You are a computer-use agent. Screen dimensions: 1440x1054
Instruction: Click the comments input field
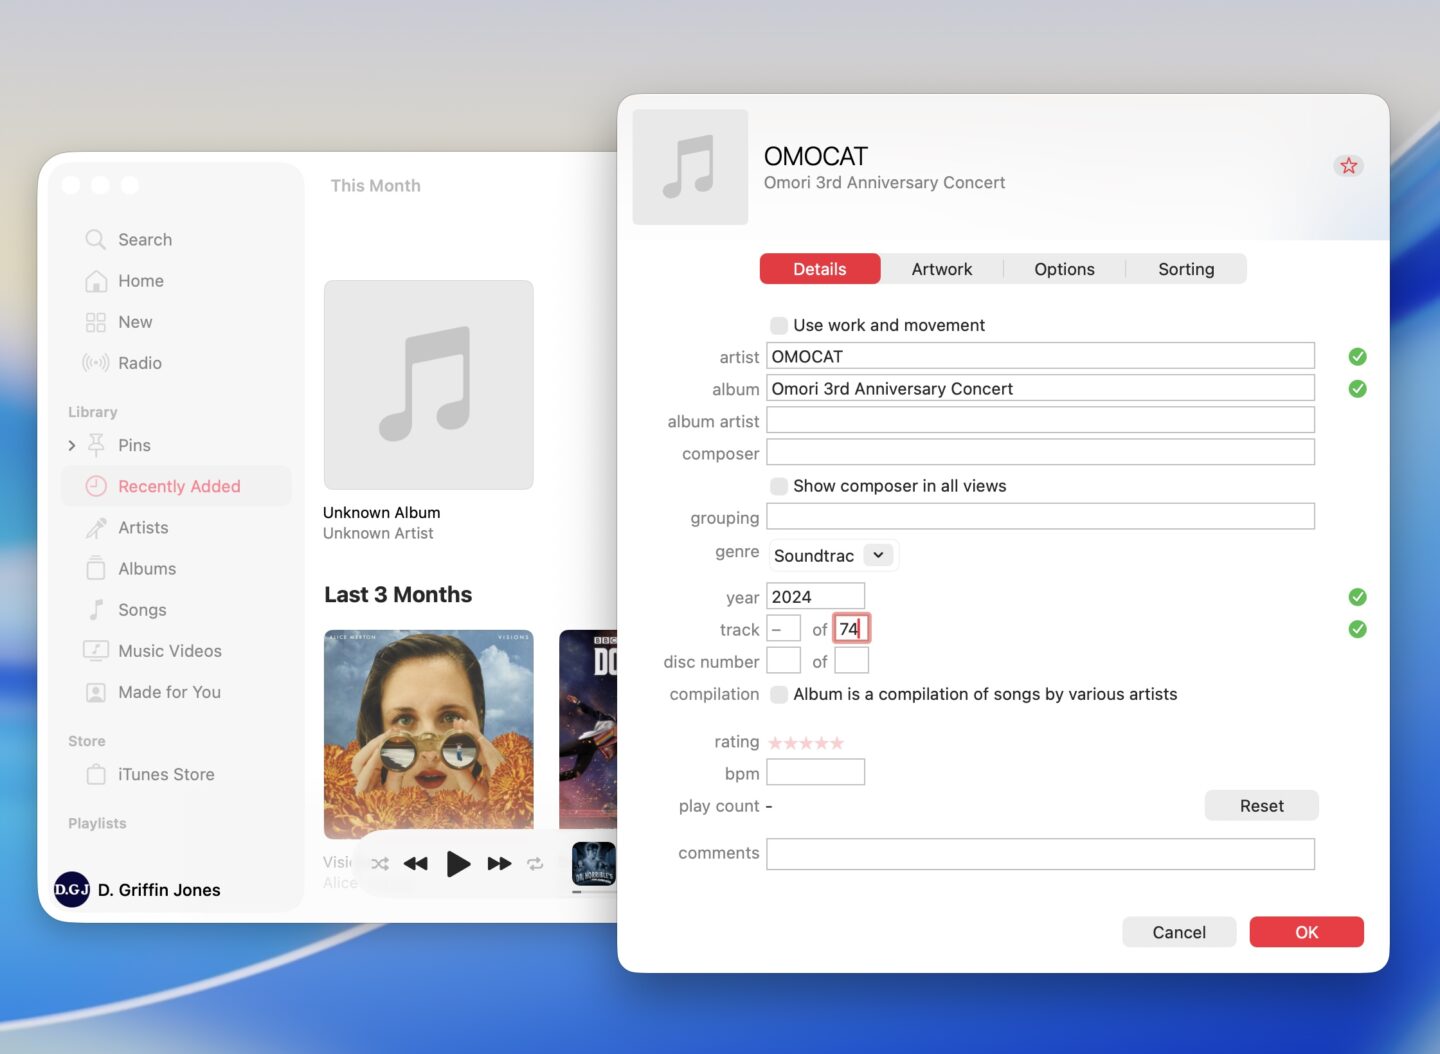[x=1040, y=853]
